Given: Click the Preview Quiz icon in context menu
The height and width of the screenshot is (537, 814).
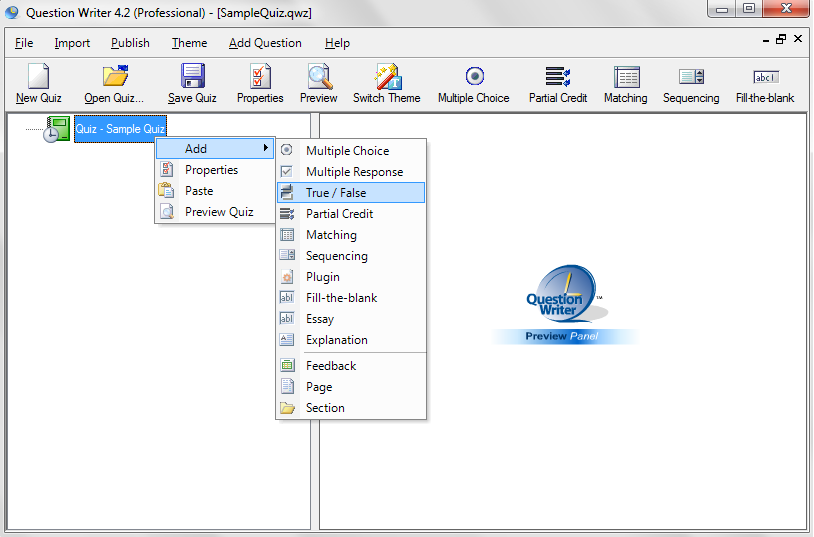Looking at the screenshot, I should point(167,211).
